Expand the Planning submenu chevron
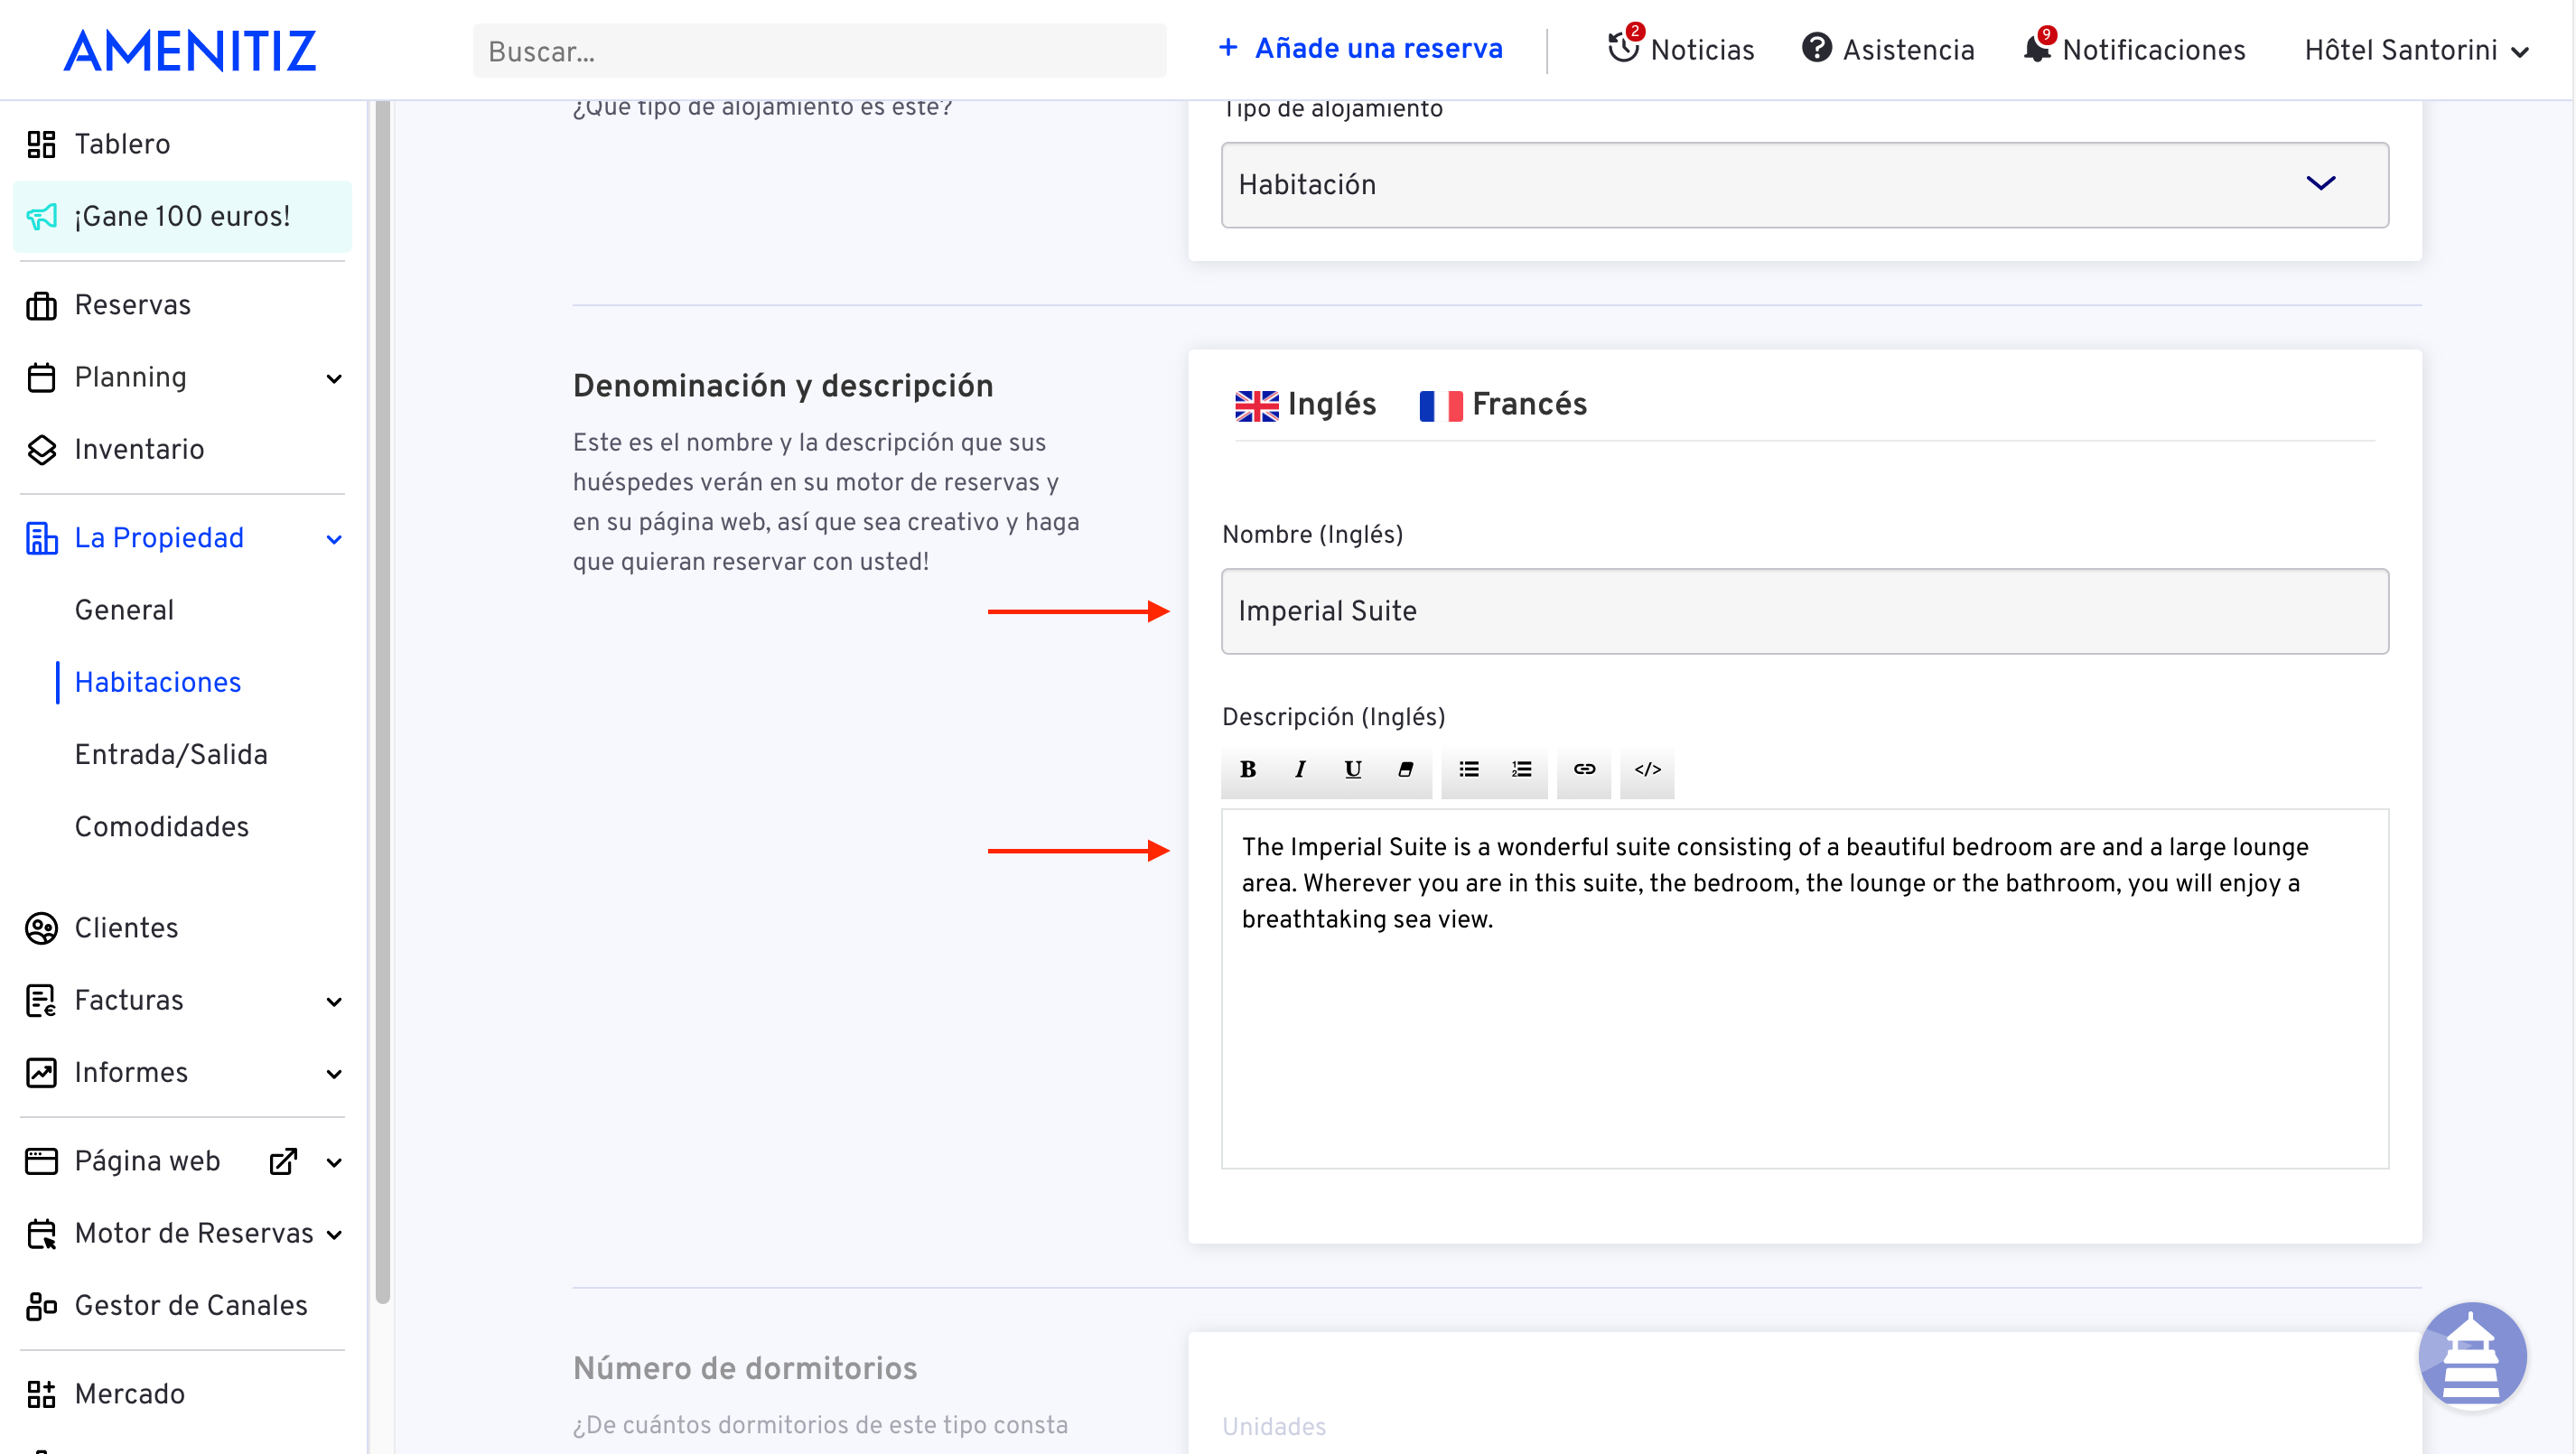This screenshot has width=2576, height=1454. tap(334, 379)
